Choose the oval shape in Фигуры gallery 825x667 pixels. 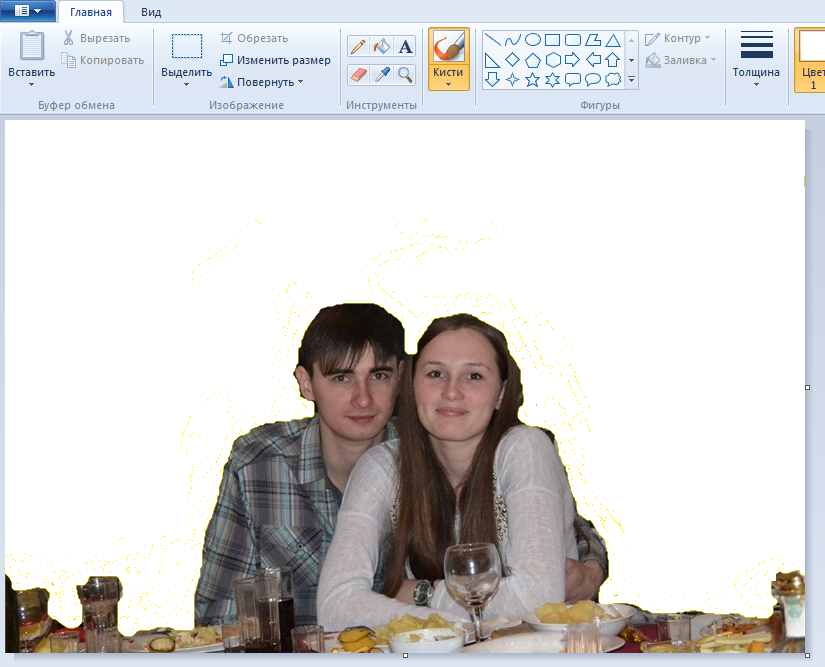point(533,40)
